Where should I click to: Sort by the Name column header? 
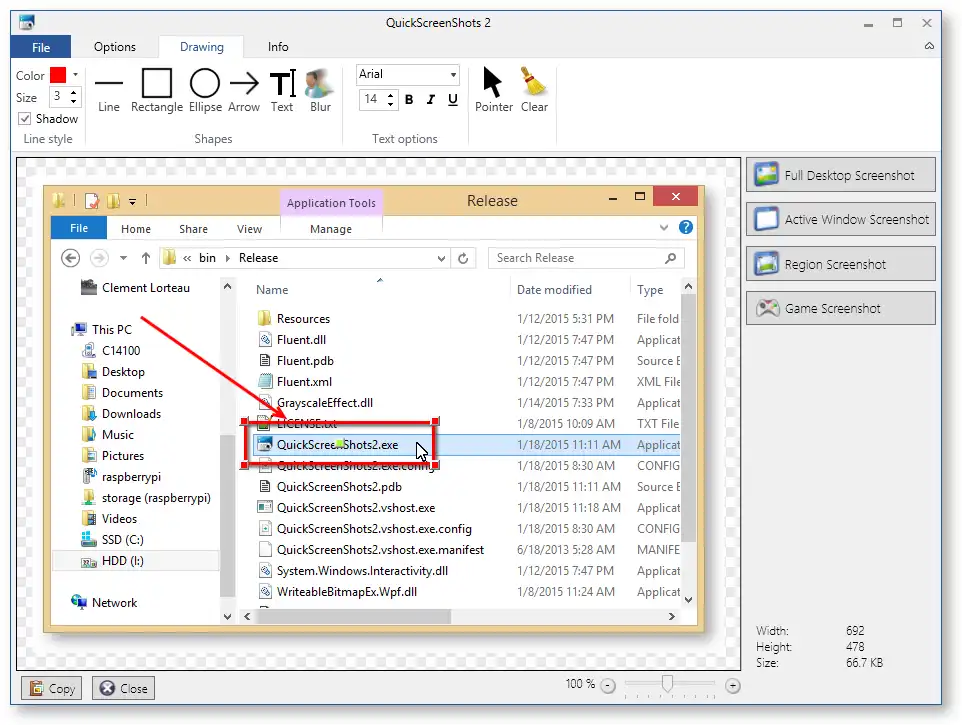pyautogui.click(x=272, y=290)
